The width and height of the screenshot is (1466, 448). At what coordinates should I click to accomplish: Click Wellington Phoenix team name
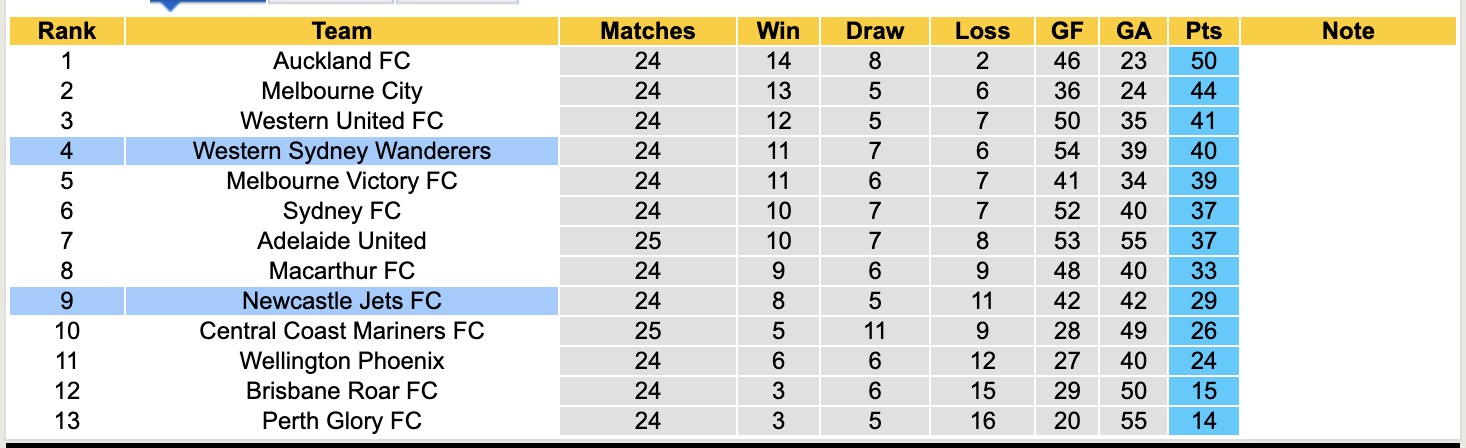pyautogui.click(x=341, y=361)
